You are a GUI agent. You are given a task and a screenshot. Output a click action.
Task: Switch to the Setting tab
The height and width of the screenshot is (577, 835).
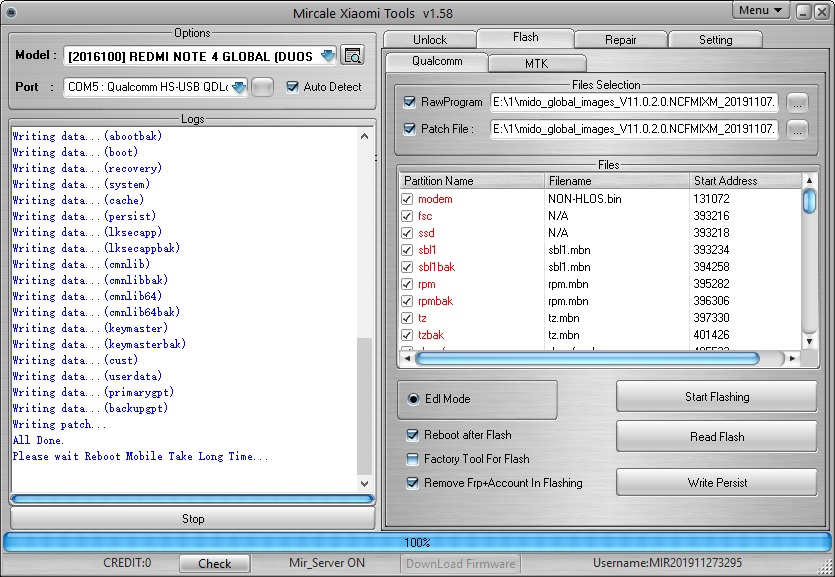715,40
